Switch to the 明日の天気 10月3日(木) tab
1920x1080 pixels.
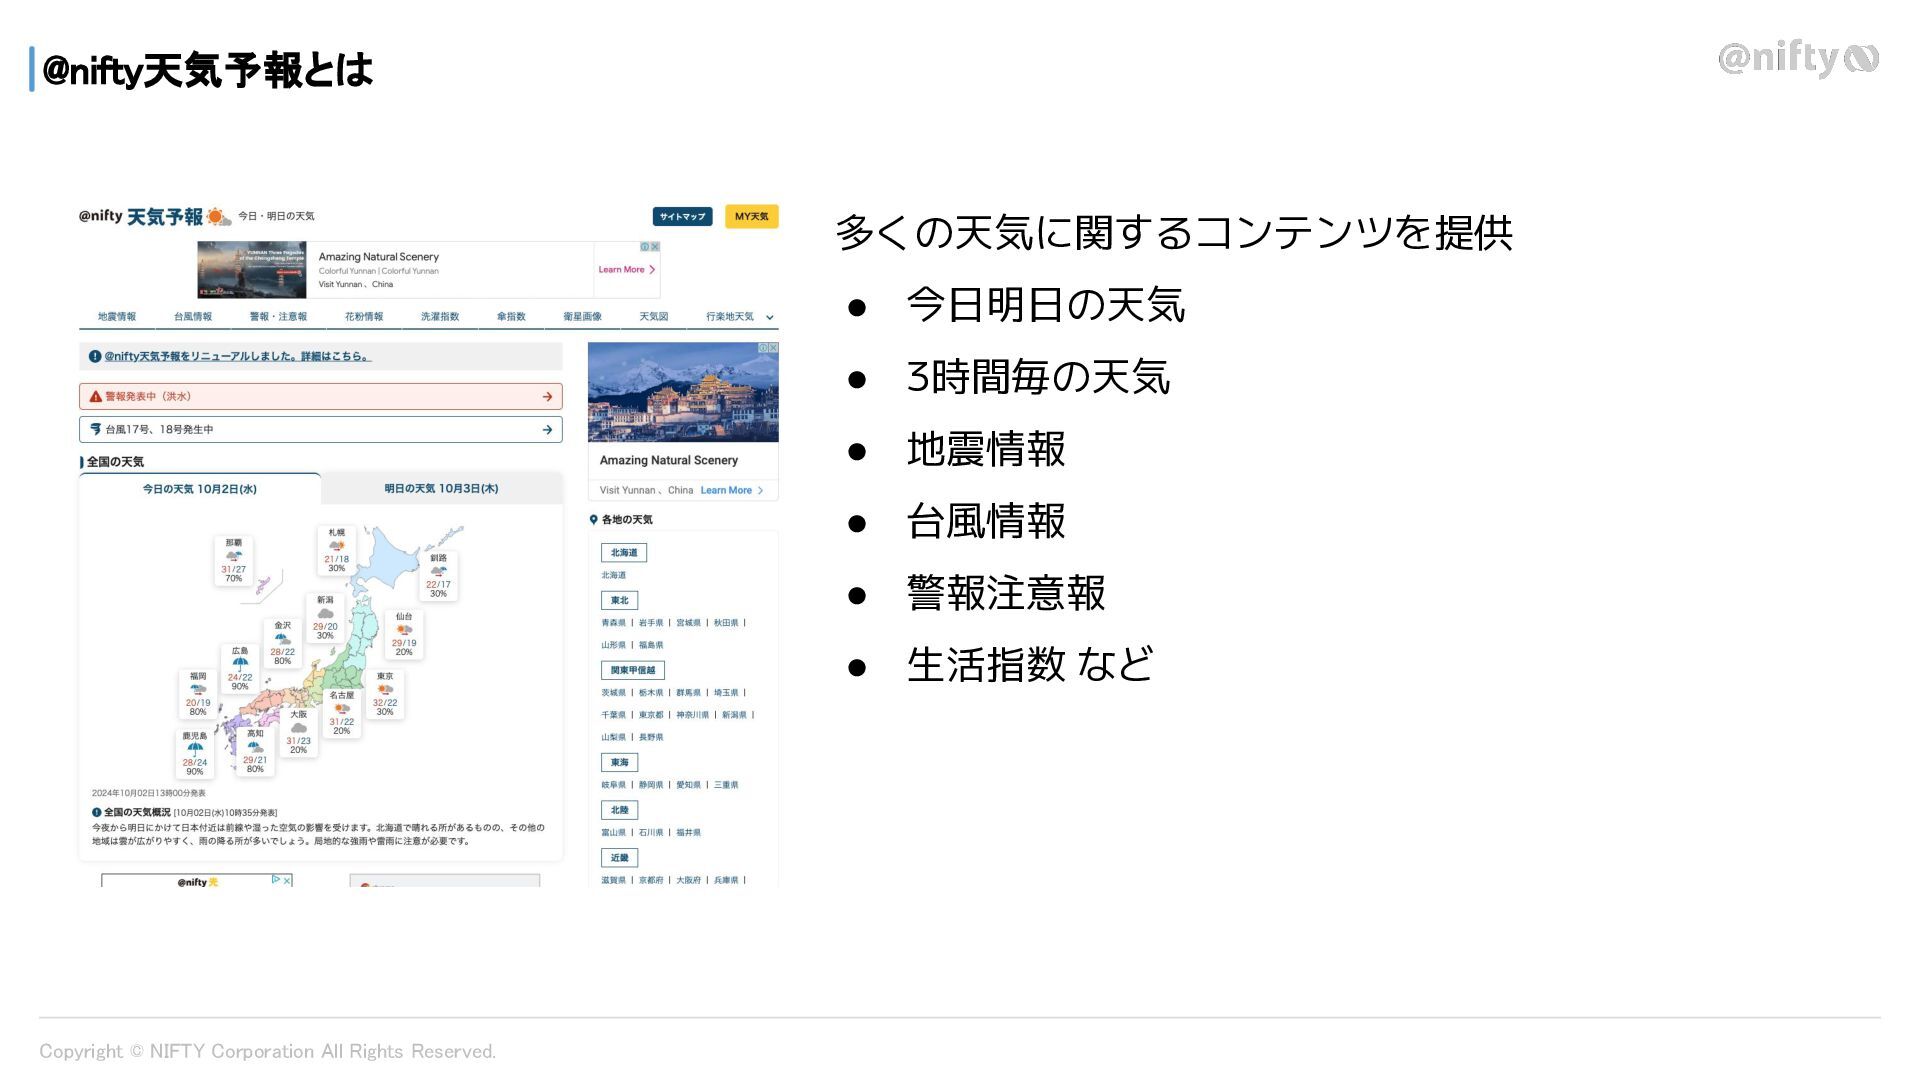point(441,489)
